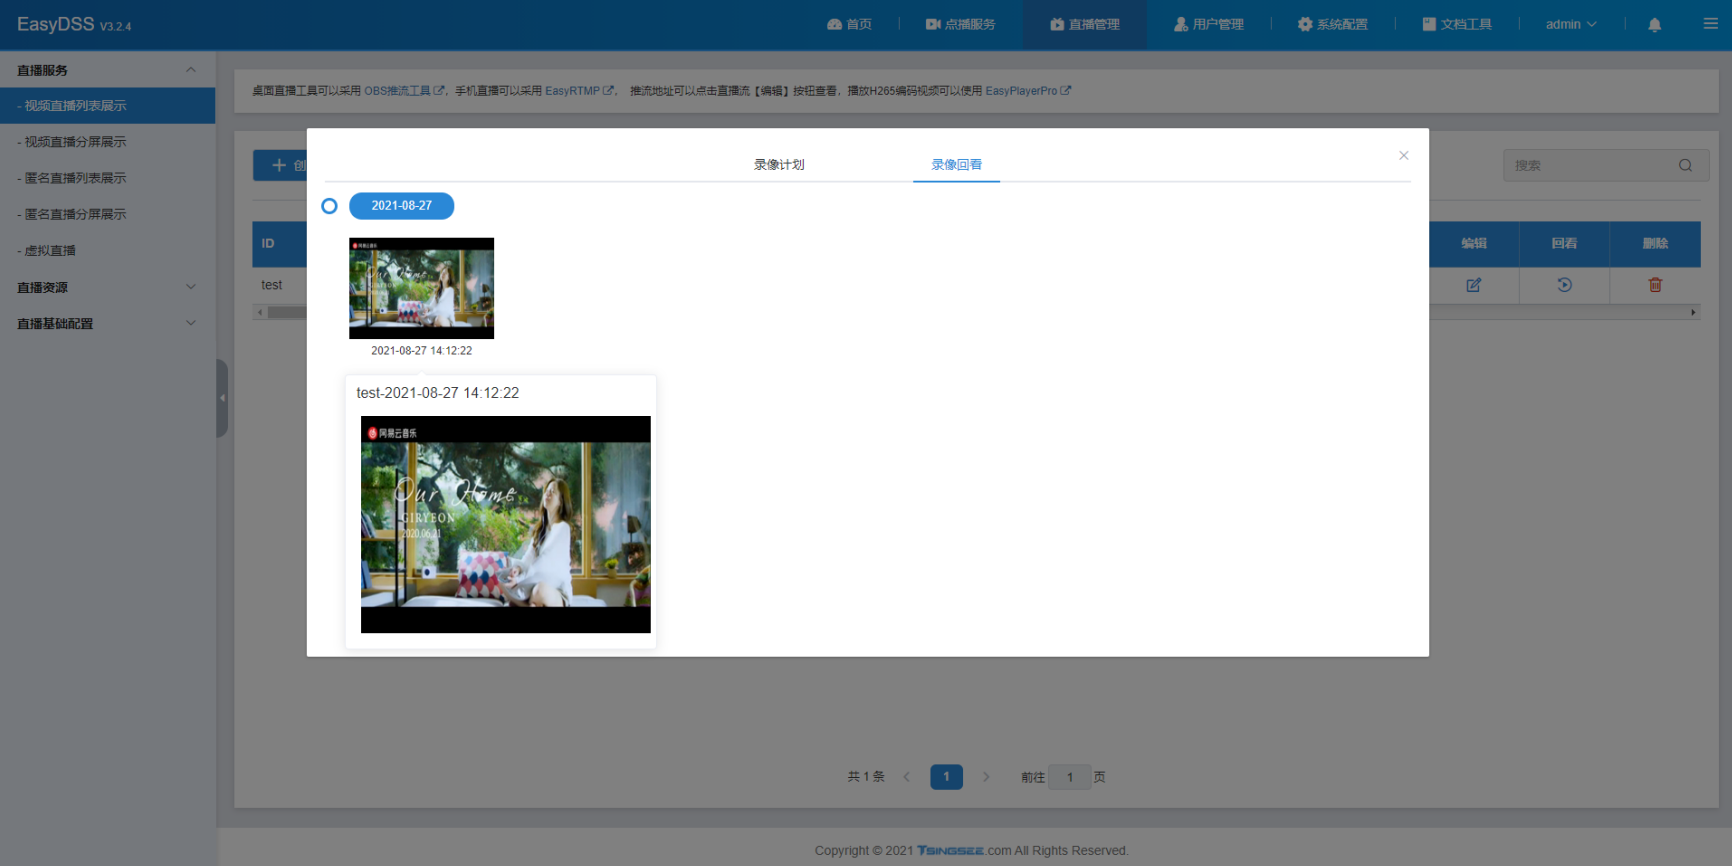Select 匿名直播分屏展示 in sidebar

[107, 214]
